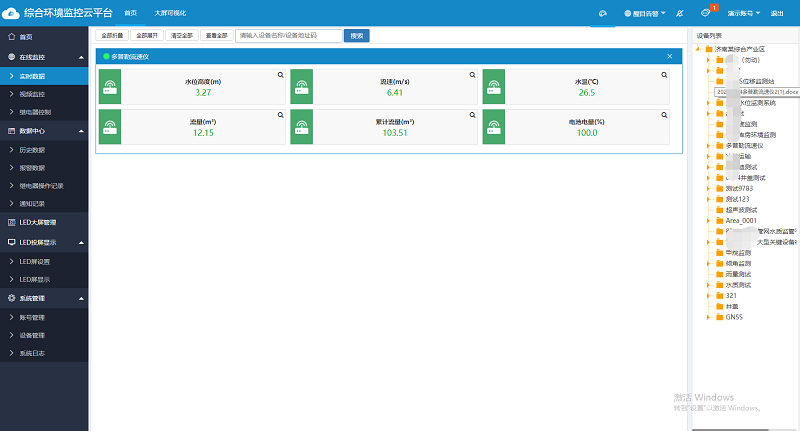Click folder icon of the GNSS node

[x=719, y=317]
